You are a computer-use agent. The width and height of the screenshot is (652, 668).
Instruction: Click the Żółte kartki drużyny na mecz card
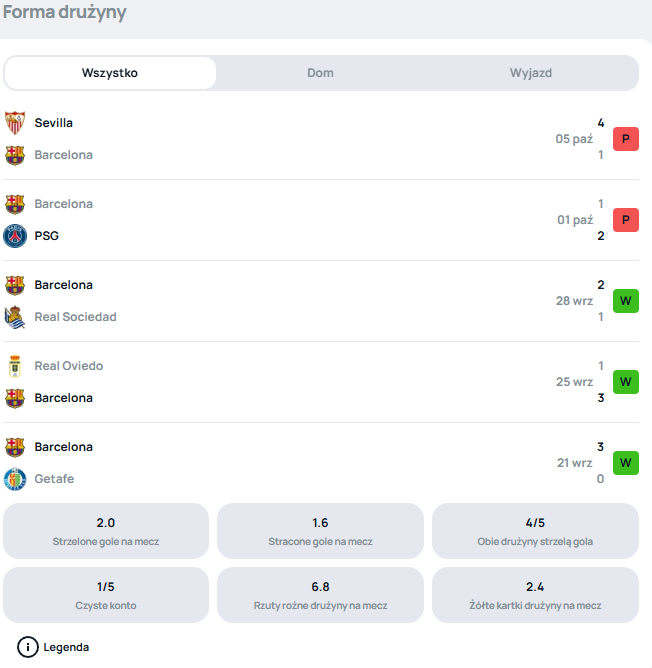coord(535,595)
